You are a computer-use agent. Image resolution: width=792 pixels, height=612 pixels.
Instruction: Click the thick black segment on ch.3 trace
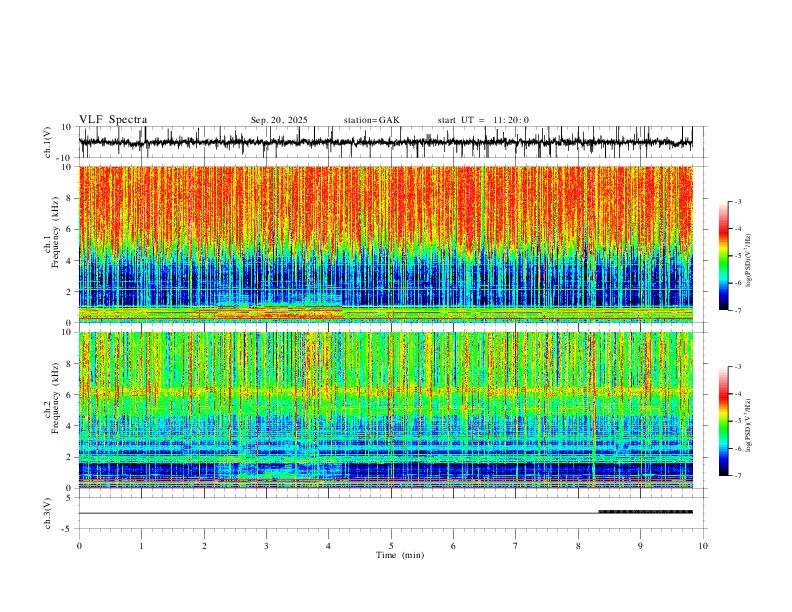[646, 512]
